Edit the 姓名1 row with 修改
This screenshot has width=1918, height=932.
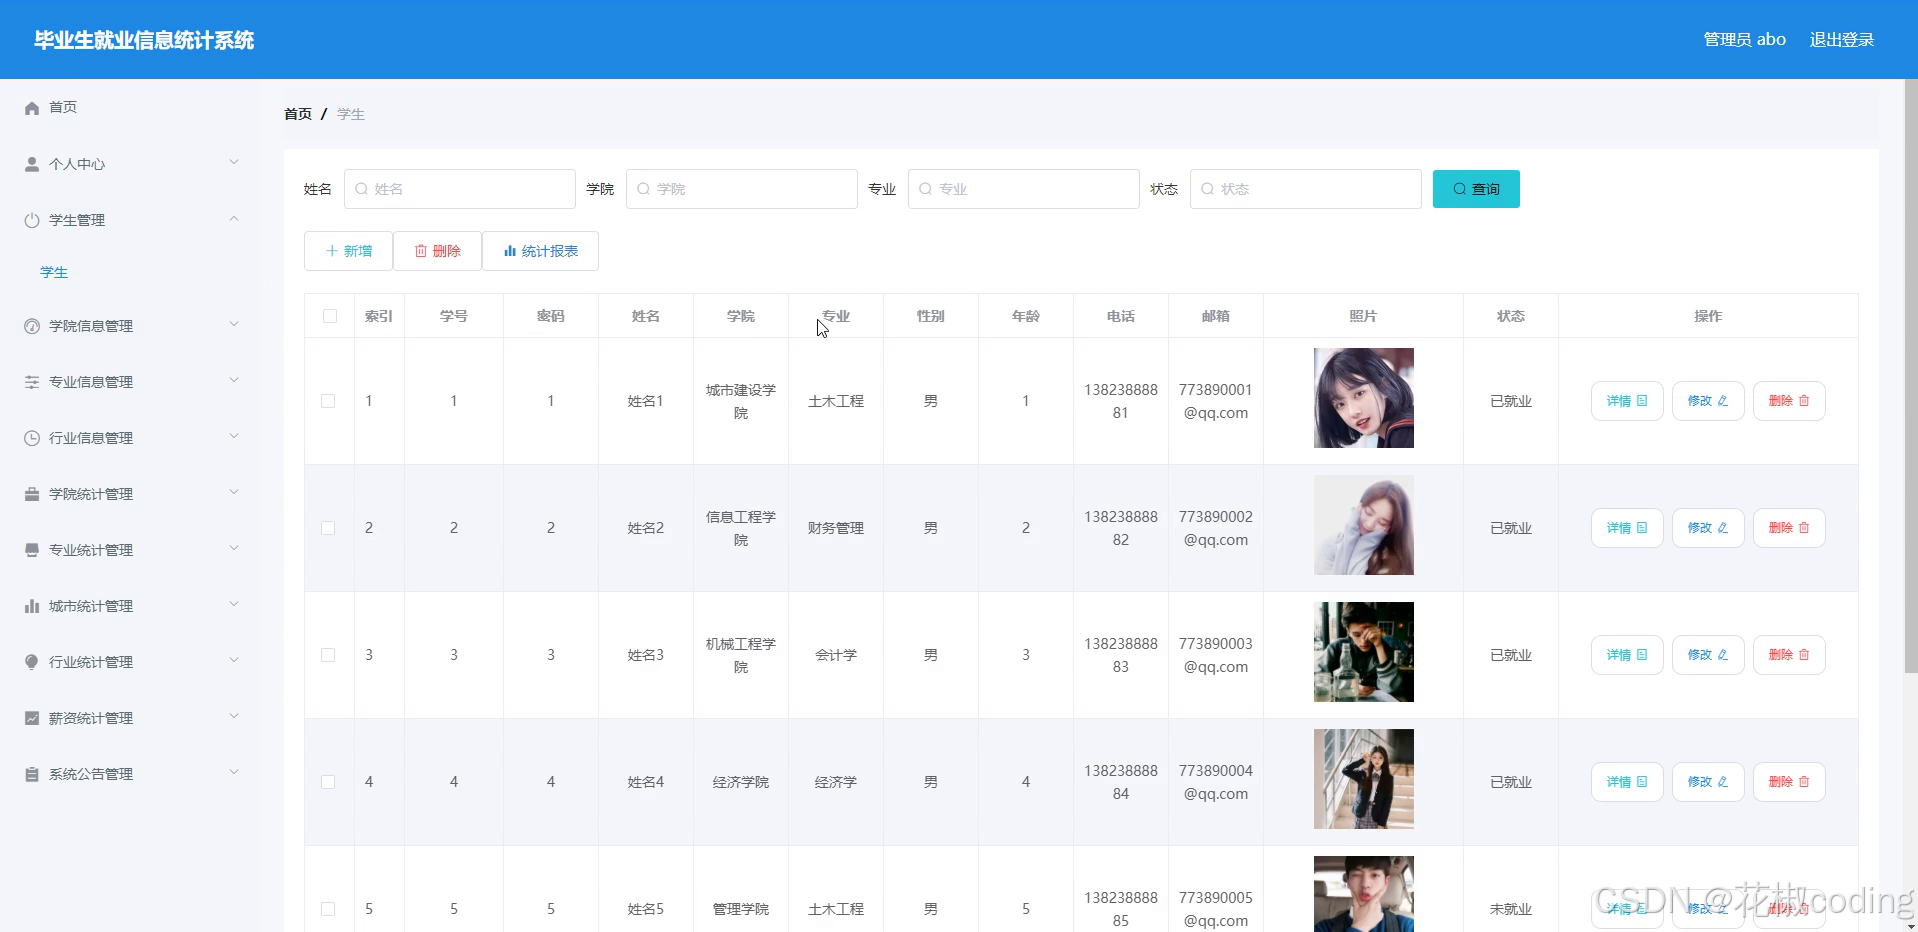click(x=1708, y=401)
